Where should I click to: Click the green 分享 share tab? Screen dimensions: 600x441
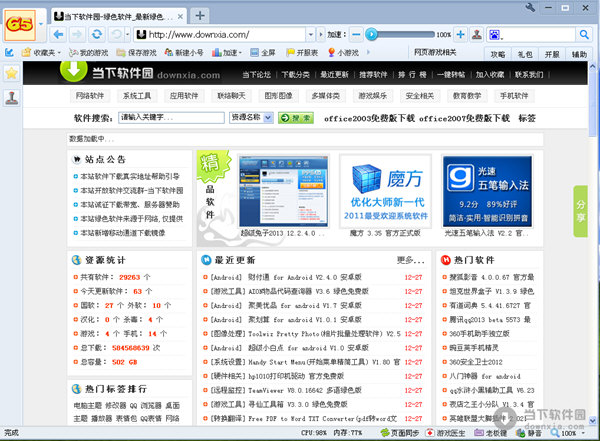click(580, 211)
